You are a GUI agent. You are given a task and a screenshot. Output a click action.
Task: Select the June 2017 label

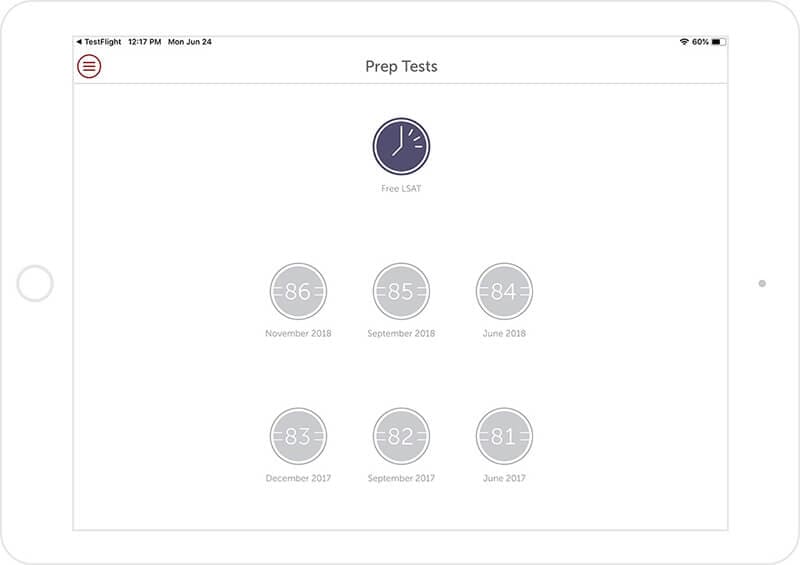click(504, 478)
